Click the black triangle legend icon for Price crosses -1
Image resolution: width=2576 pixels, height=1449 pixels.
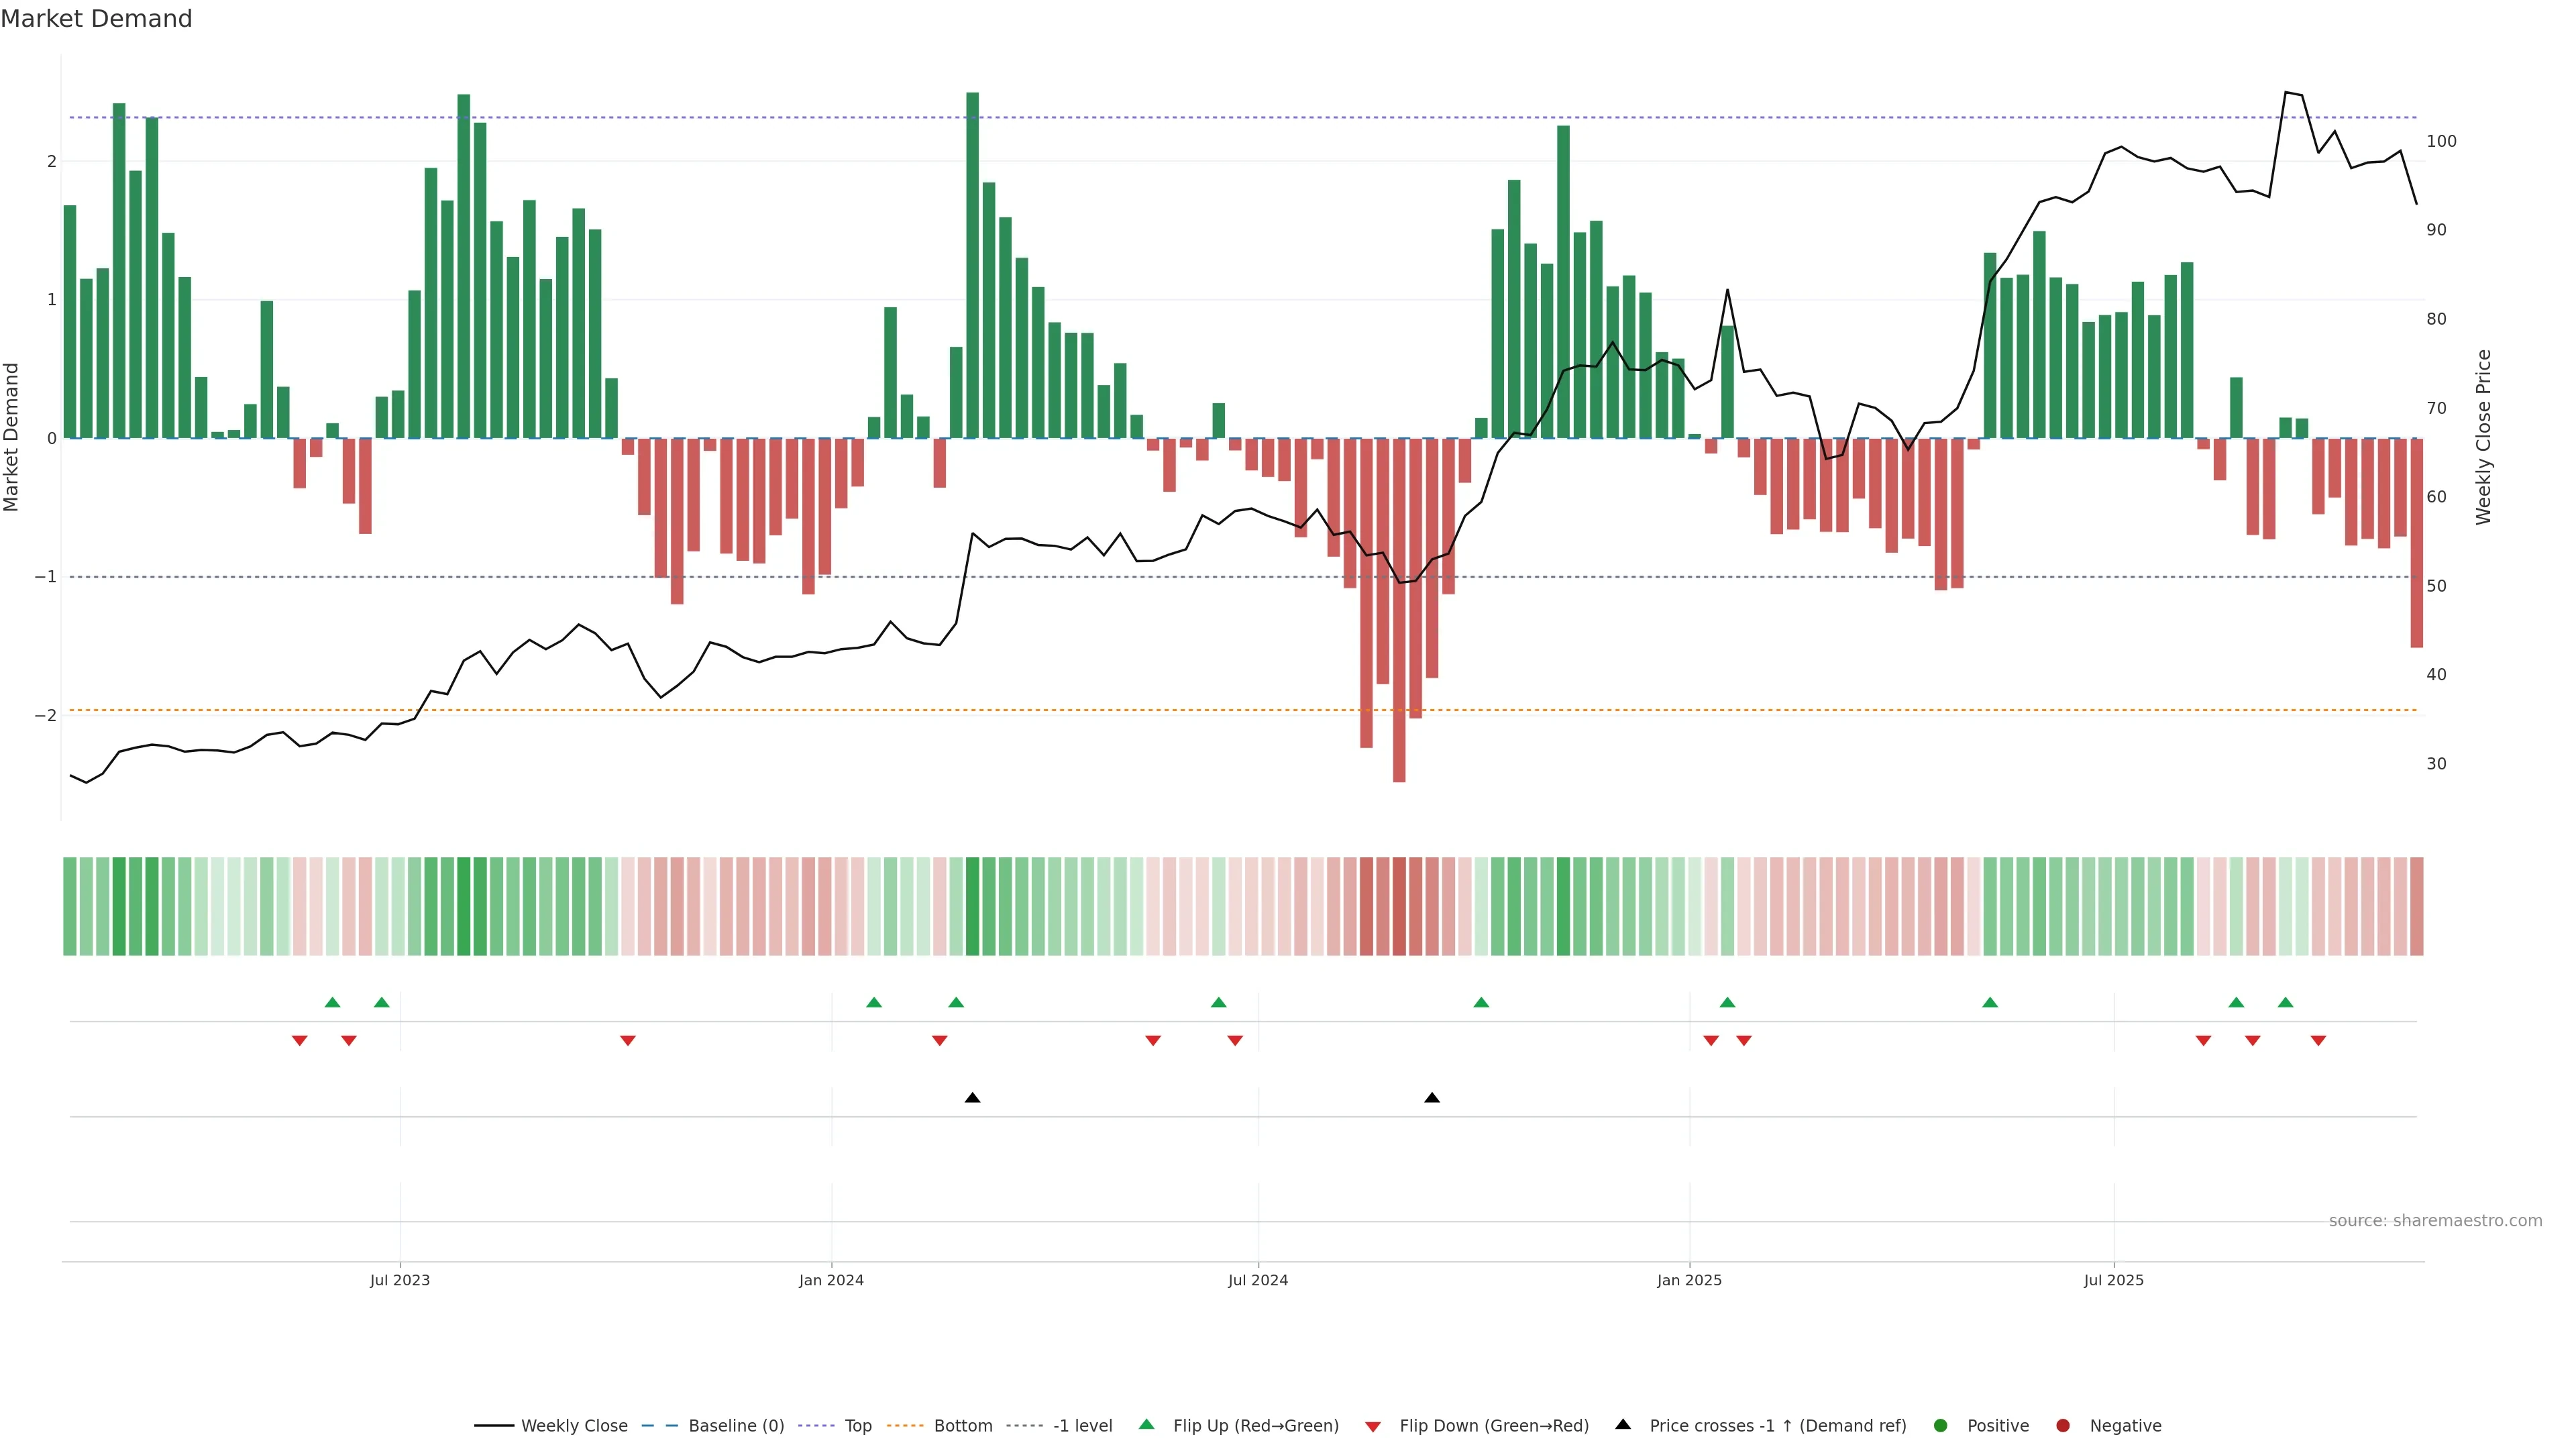click(1623, 1424)
